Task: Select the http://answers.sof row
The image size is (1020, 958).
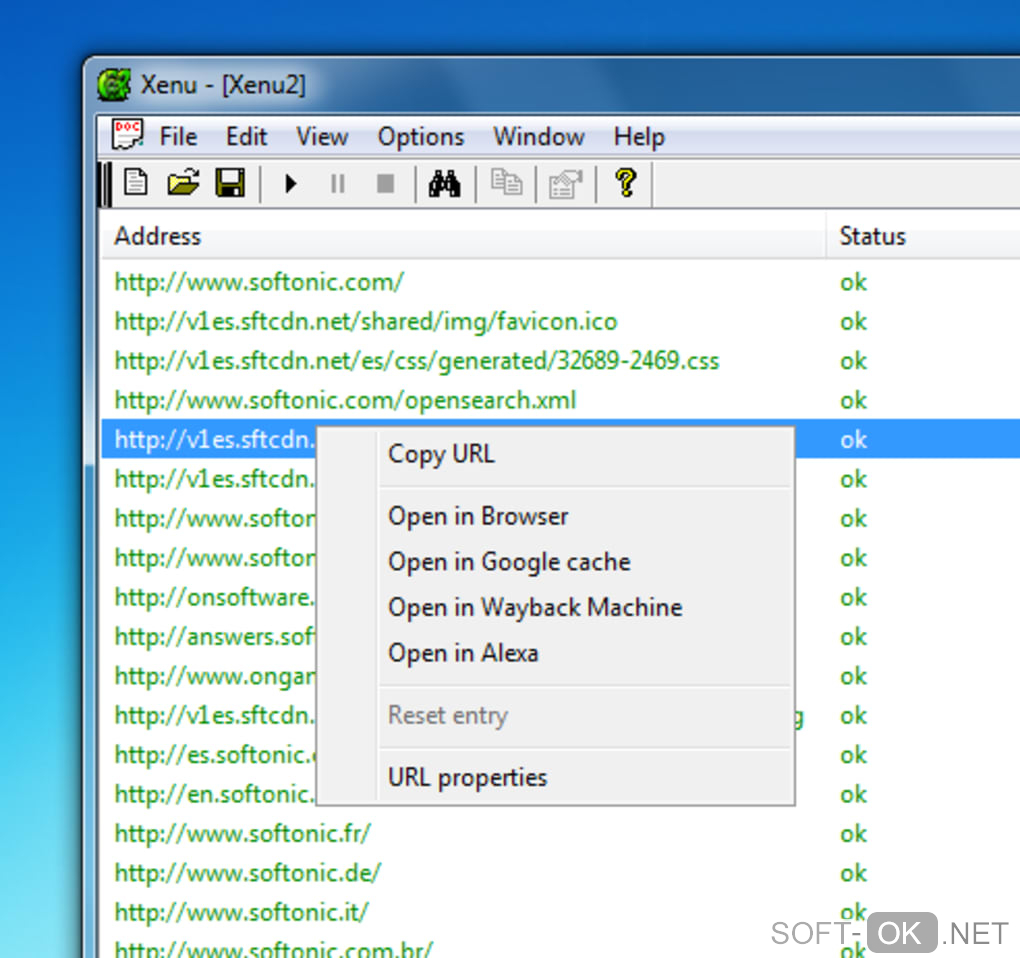Action: coord(215,637)
